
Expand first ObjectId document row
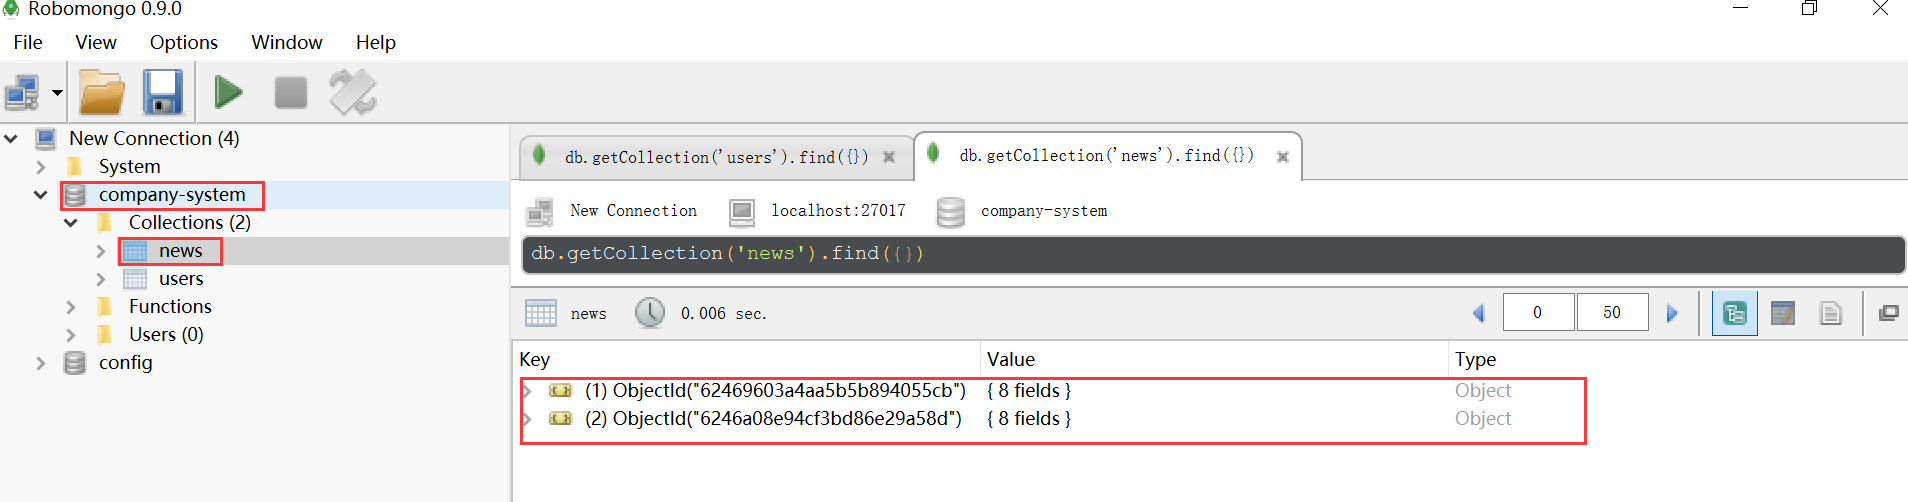(x=528, y=391)
